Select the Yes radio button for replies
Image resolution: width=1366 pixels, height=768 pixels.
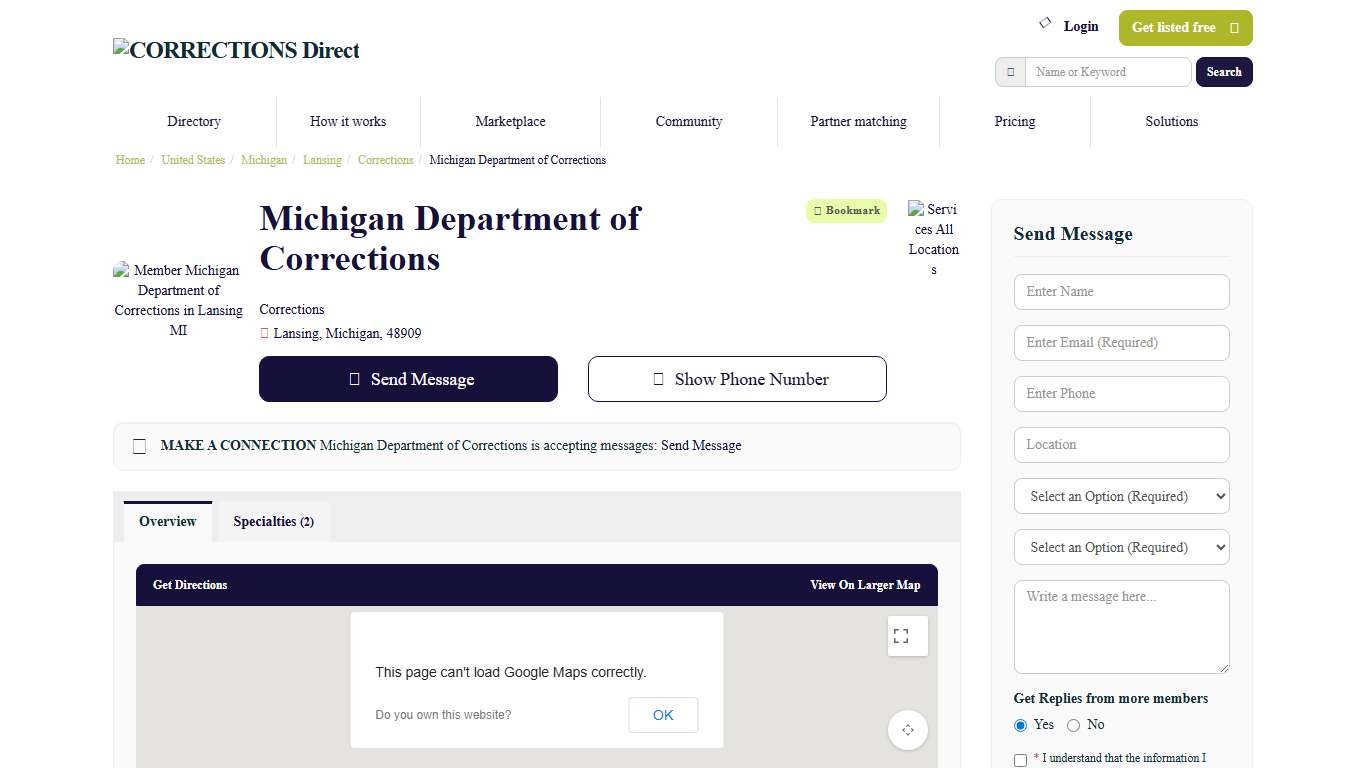pos(1020,725)
